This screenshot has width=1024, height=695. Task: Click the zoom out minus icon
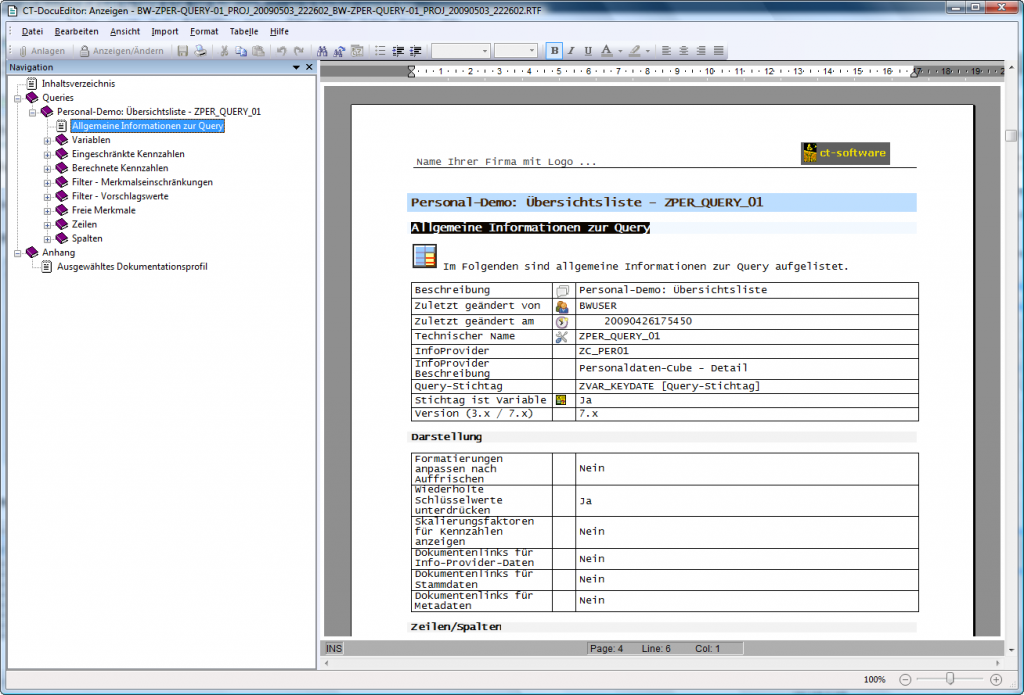(905, 679)
